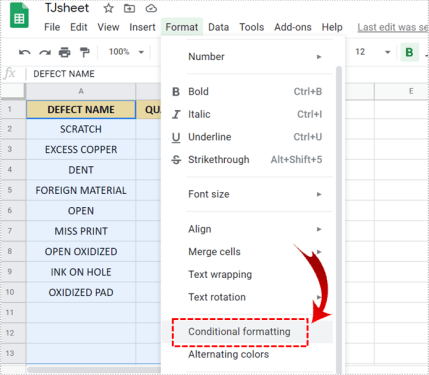Image resolution: width=429 pixels, height=375 pixels.
Task: Click the undo arrow icon
Action: pos(24,52)
